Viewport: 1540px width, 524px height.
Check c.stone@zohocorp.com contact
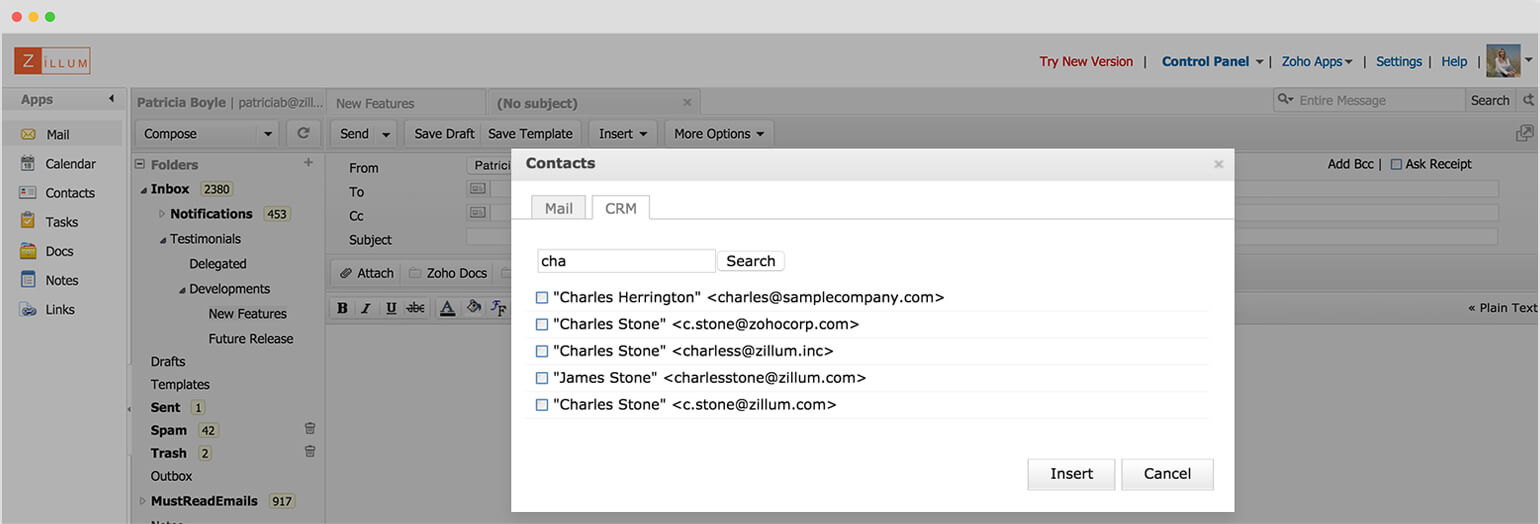pos(542,324)
